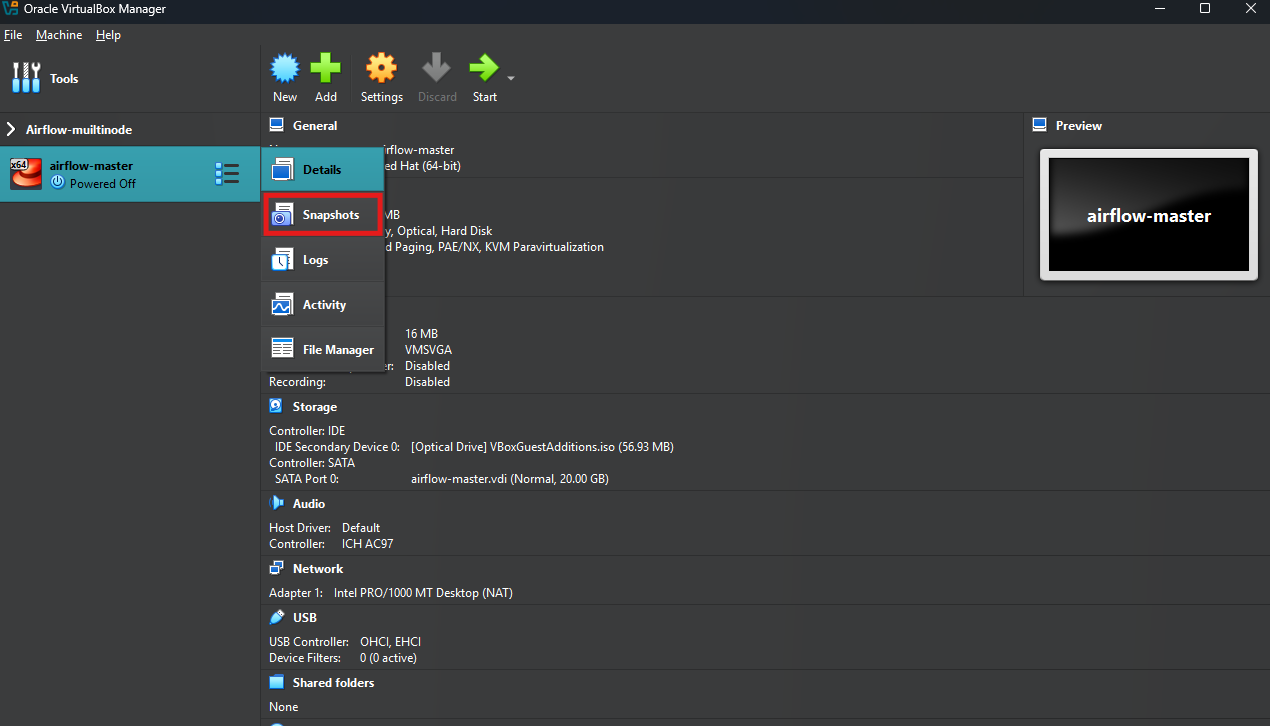This screenshot has height=726, width=1270.
Task: Choose Details in the popup menu
Action: pos(323,170)
